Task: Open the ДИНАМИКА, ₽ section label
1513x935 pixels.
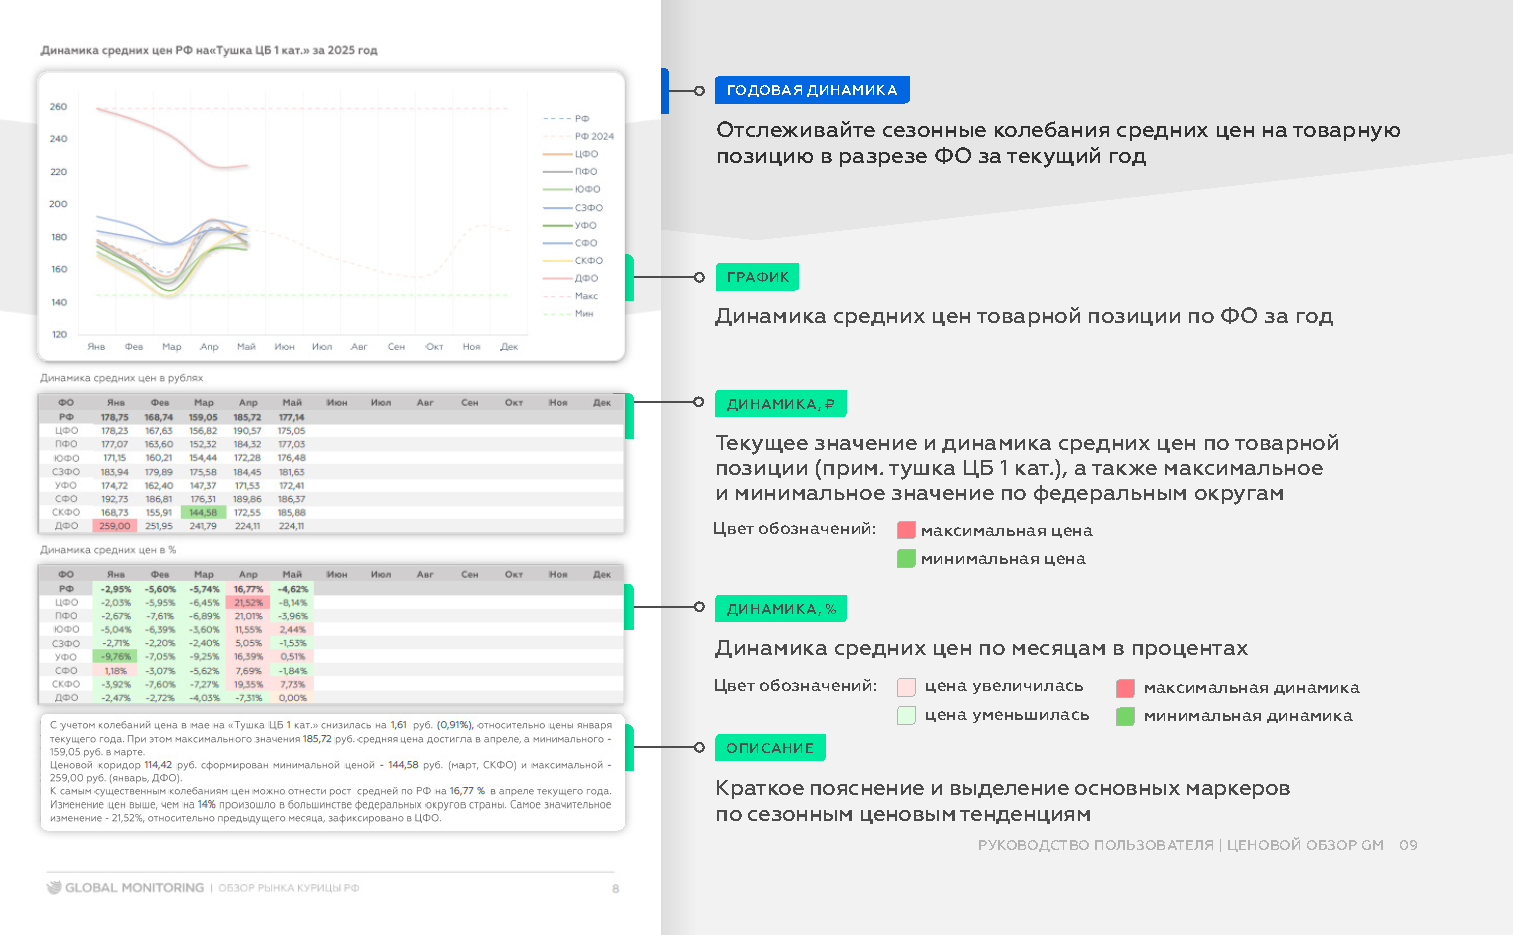Action: 780,403
